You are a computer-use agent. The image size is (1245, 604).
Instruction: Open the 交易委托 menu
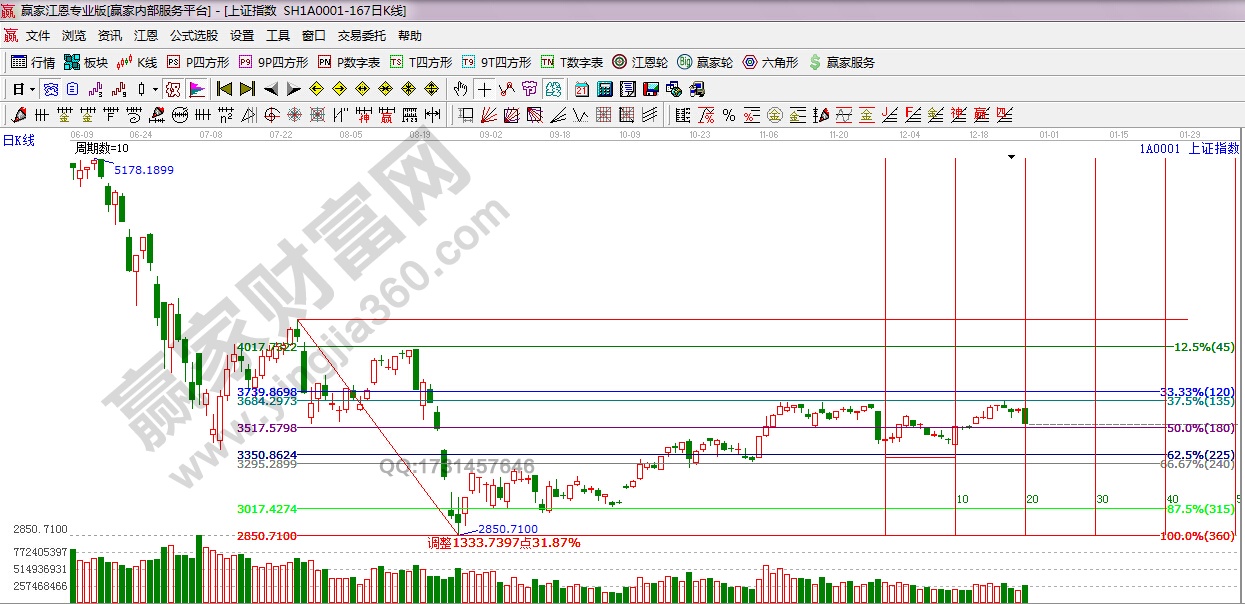tap(361, 36)
